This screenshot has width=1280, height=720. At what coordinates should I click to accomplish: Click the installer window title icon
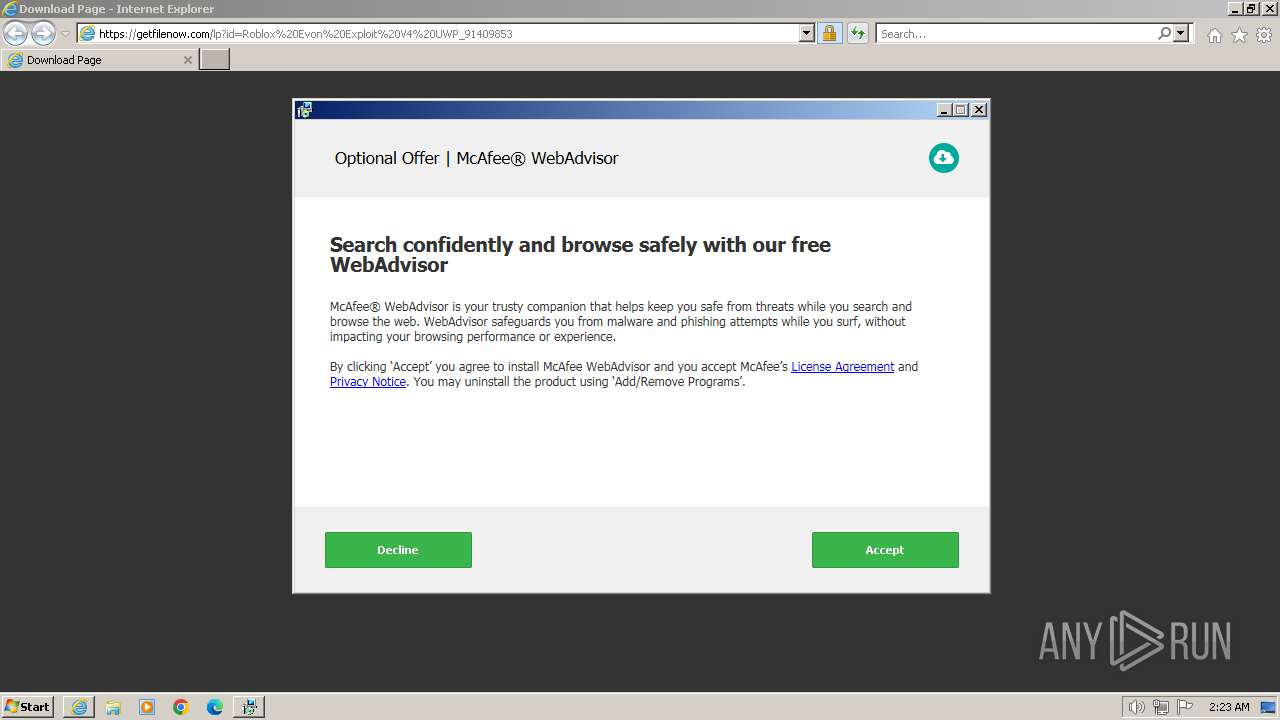click(x=304, y=110)
